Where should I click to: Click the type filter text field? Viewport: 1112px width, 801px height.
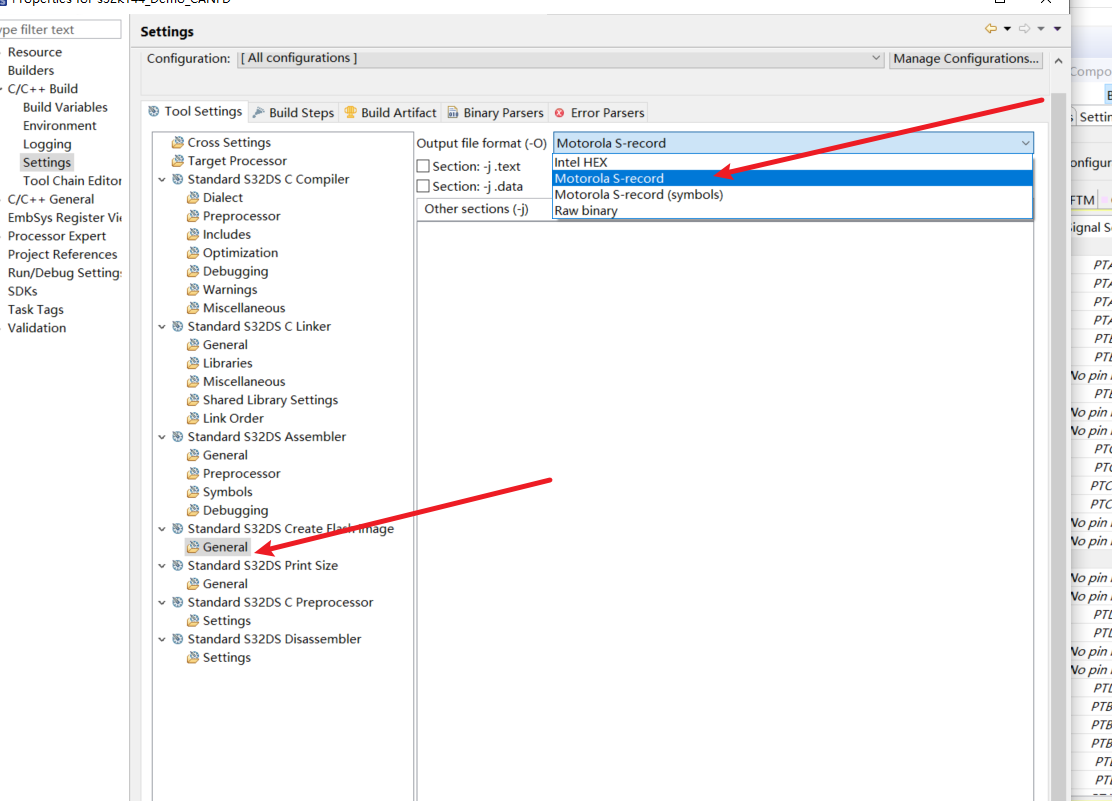pos(60,29)
